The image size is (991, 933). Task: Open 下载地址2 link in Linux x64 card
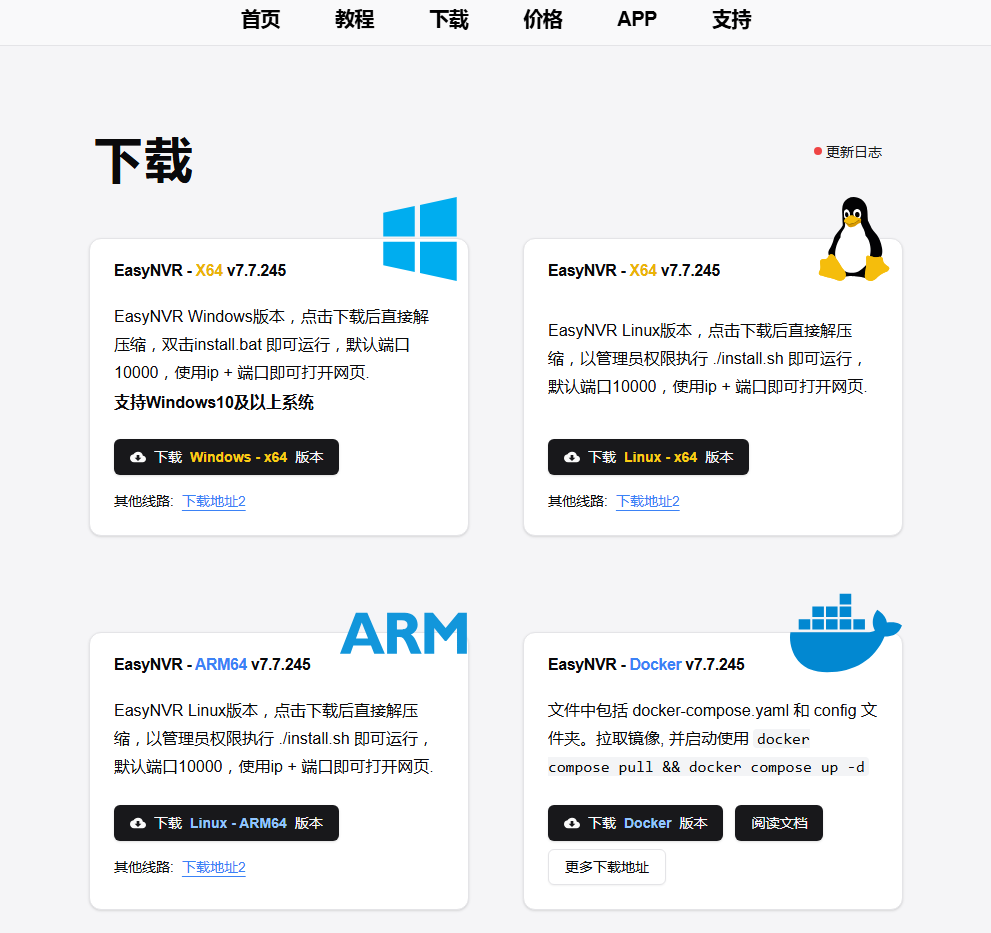[648, 501]
